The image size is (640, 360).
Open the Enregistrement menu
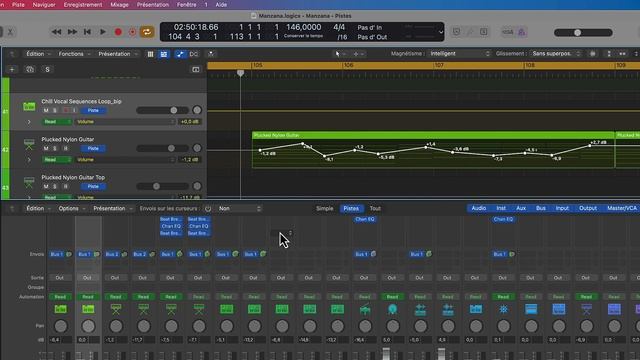click(x=83, y=5)
